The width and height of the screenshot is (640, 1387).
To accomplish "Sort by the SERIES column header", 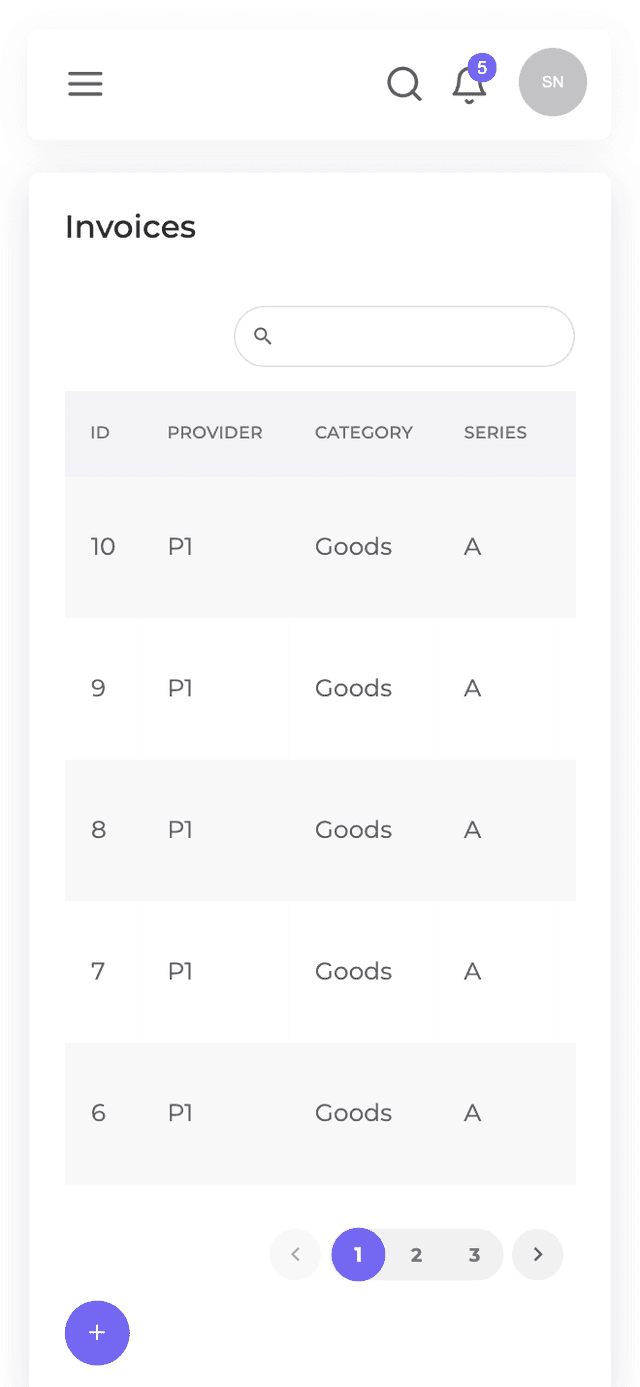I will pos(495,433).
